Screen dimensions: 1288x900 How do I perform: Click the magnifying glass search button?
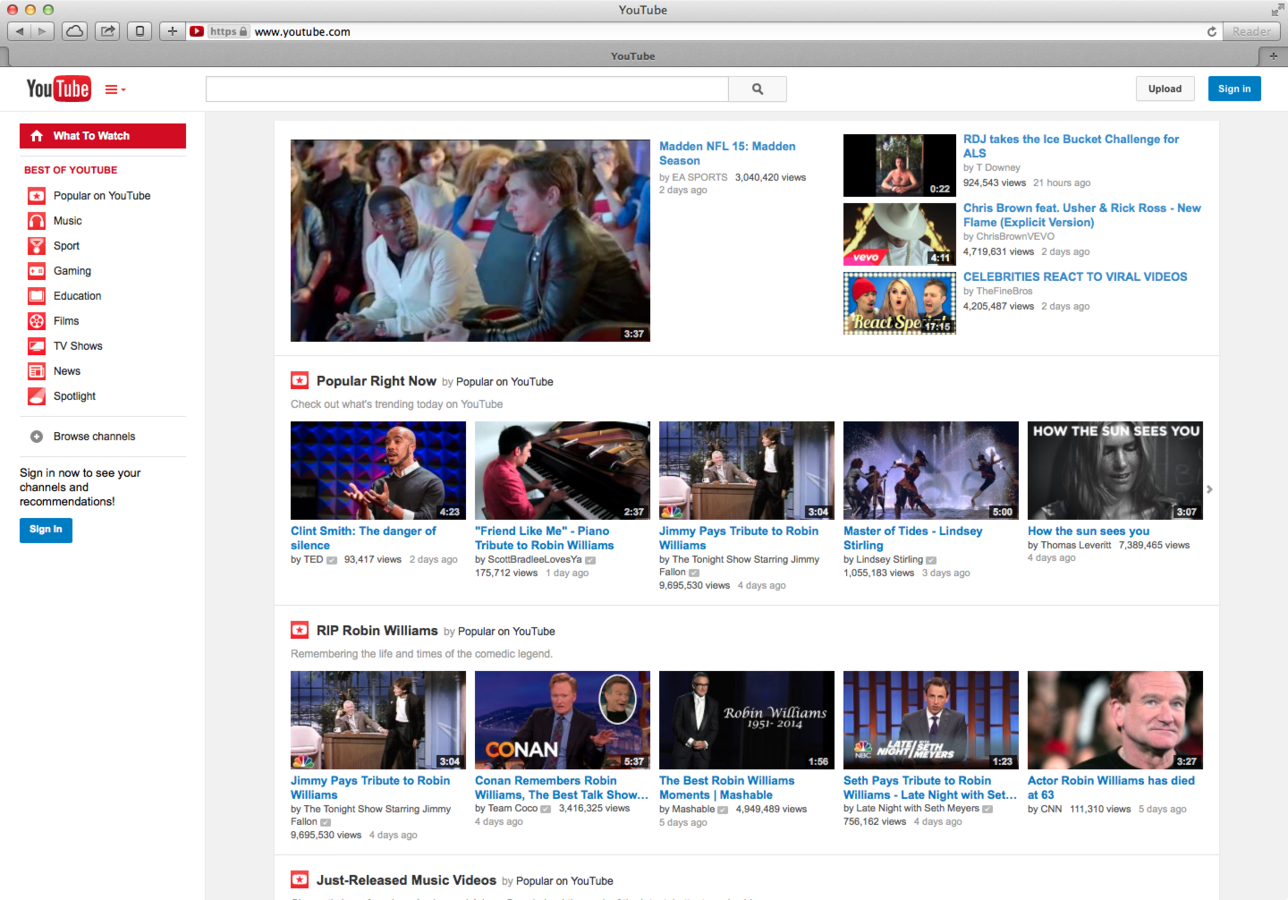tap(757, 89)
